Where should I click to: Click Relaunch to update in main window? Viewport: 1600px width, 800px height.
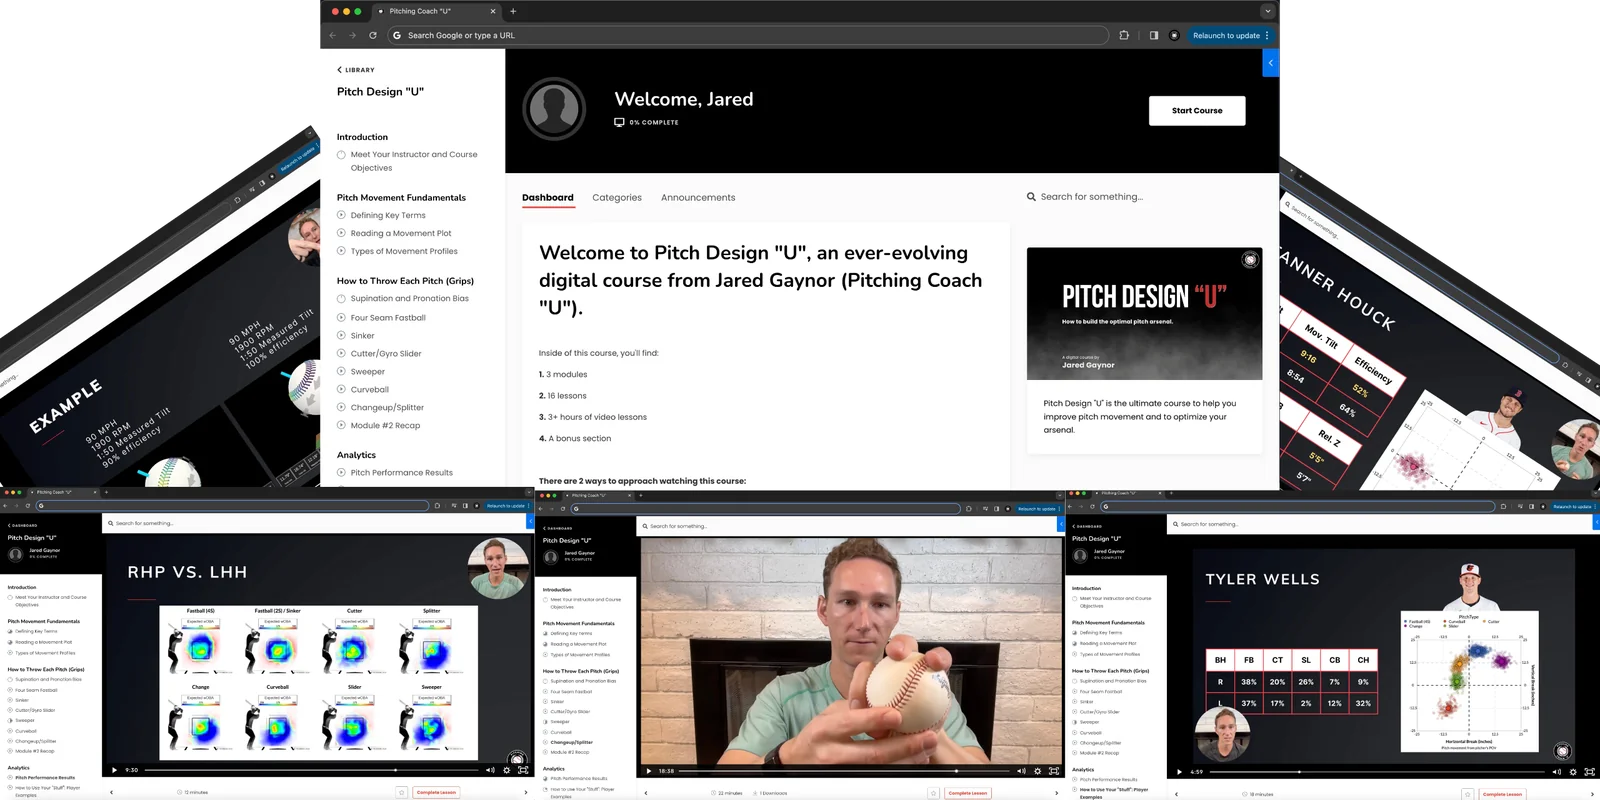1226,35
